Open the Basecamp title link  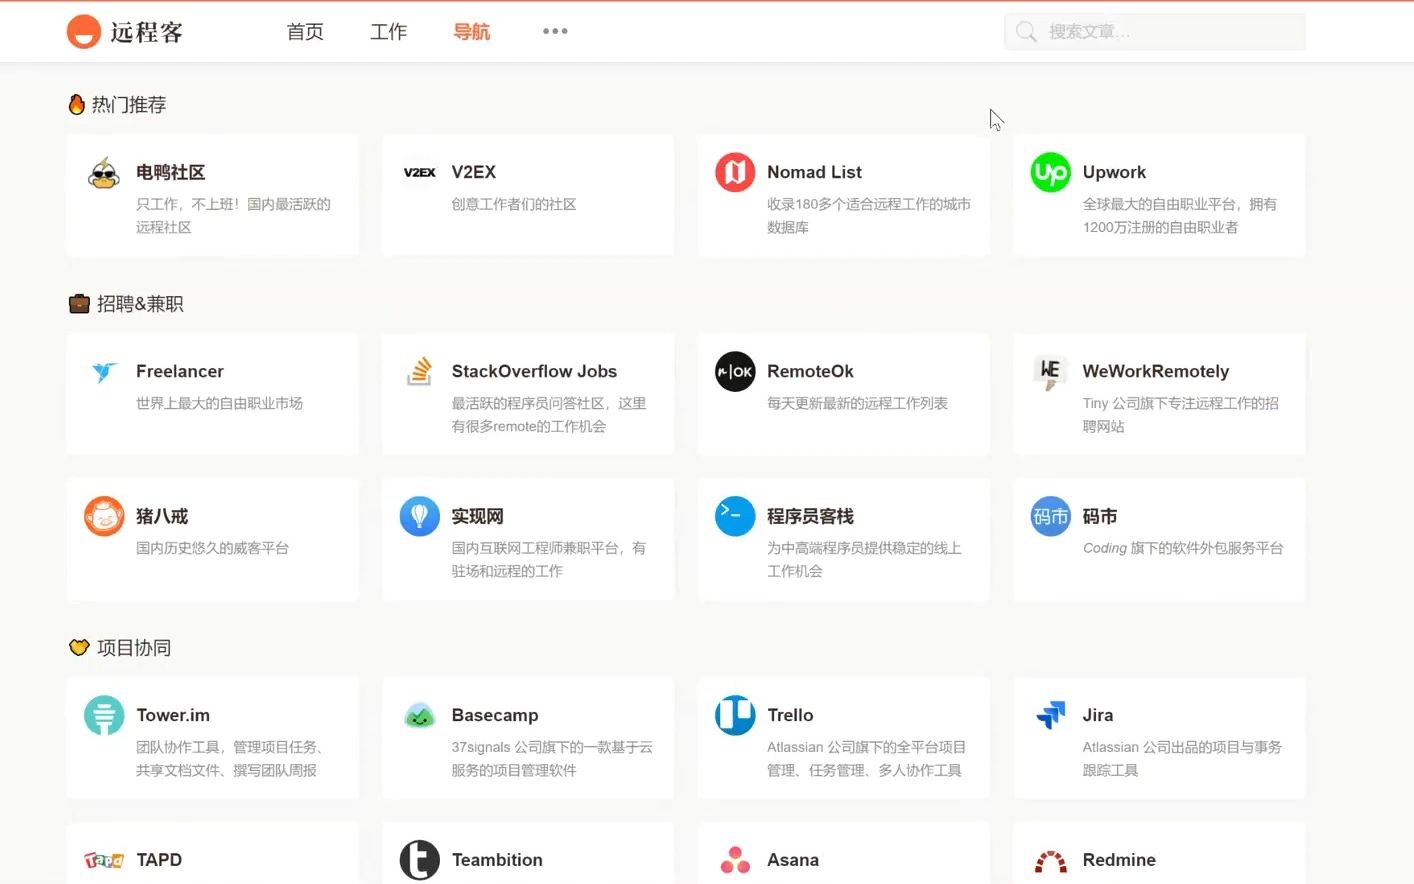pos(495,715)
